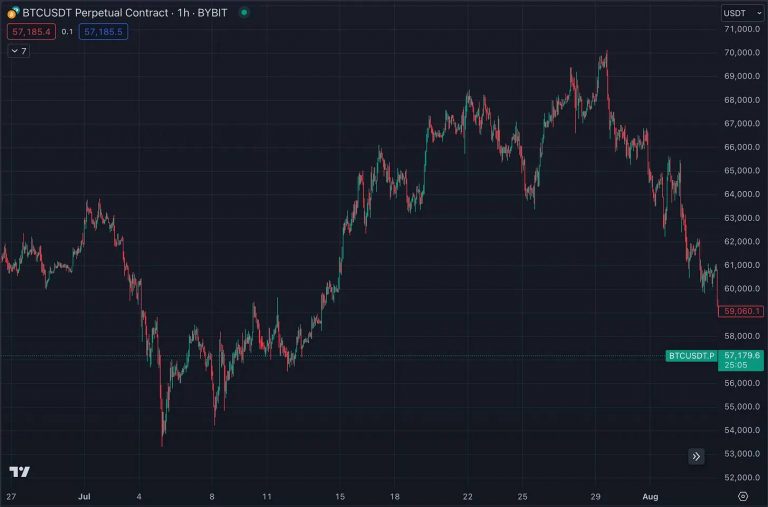This screenshot has height=507, width=768.
Task: Click the green market status dot
Action: pyautogui.click(x=244, y=12)
